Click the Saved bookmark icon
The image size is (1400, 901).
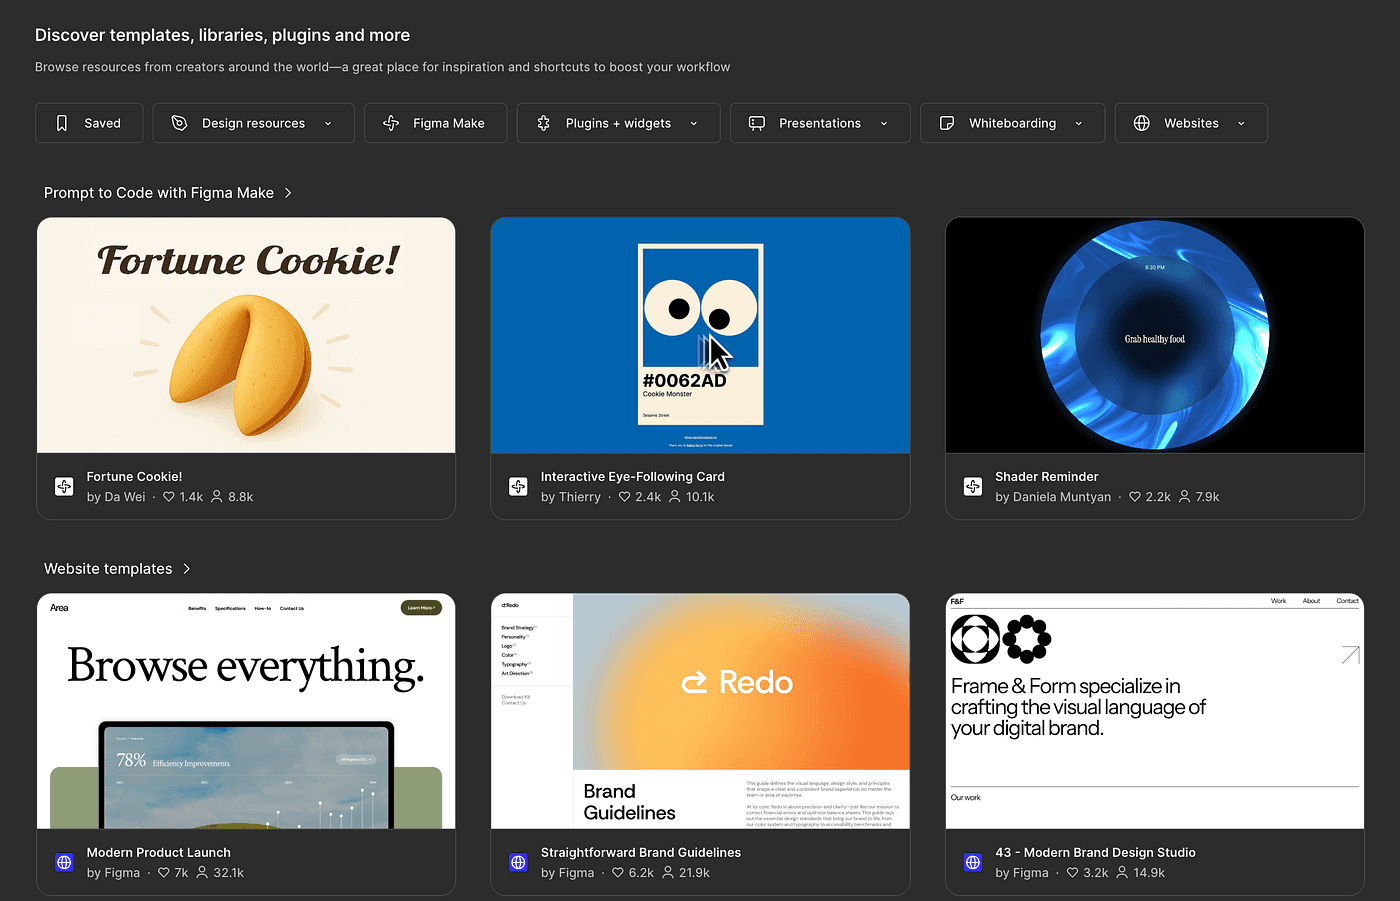pyautogui.click(x=62, y=123)
